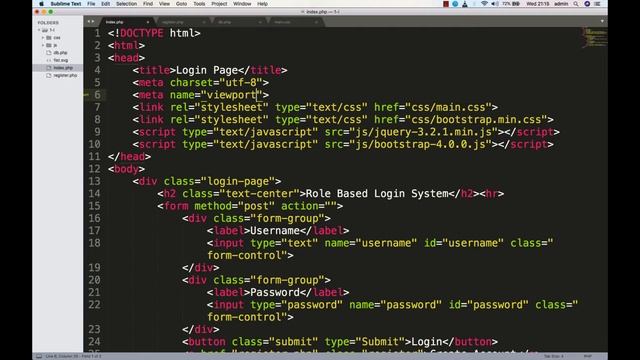Open the Tools menu
The width and height of the screenshot is (640, 360).
click(199, 4)
